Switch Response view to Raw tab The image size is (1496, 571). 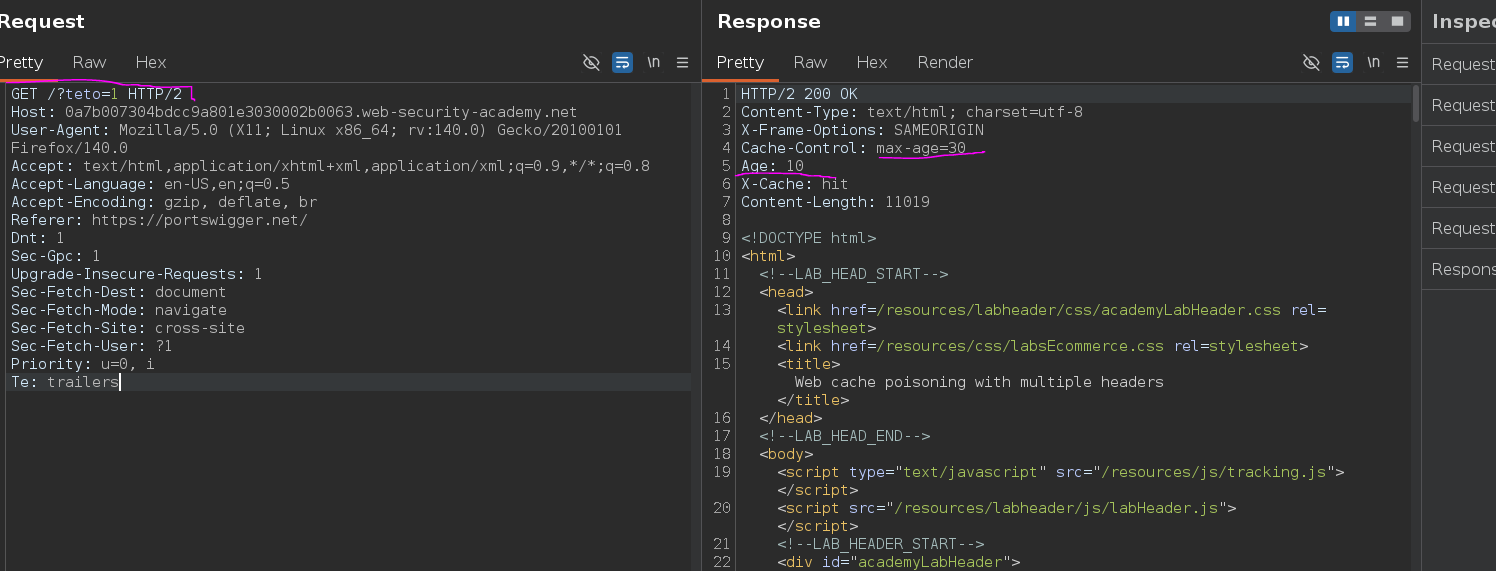pyautogui.click(x=810, y=62)
